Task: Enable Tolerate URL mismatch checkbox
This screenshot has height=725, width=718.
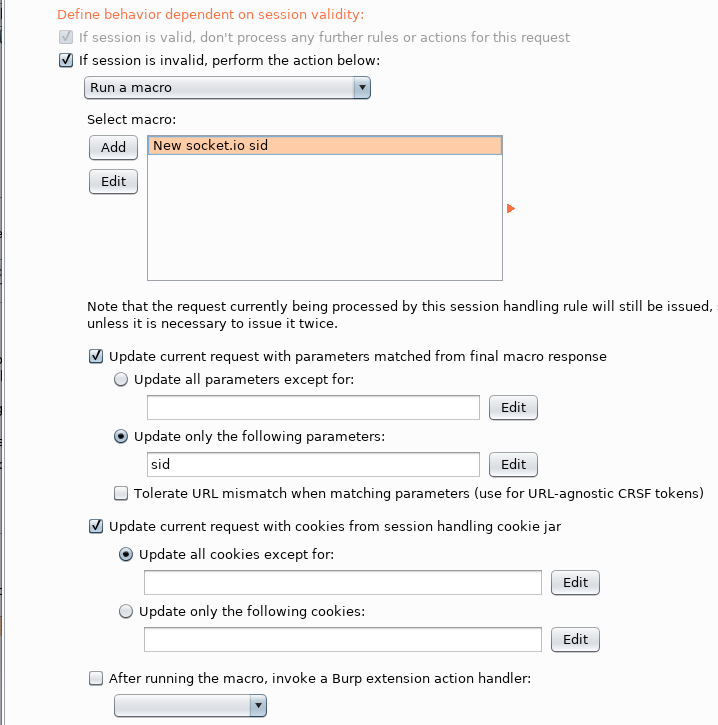Action: [121, 493]
